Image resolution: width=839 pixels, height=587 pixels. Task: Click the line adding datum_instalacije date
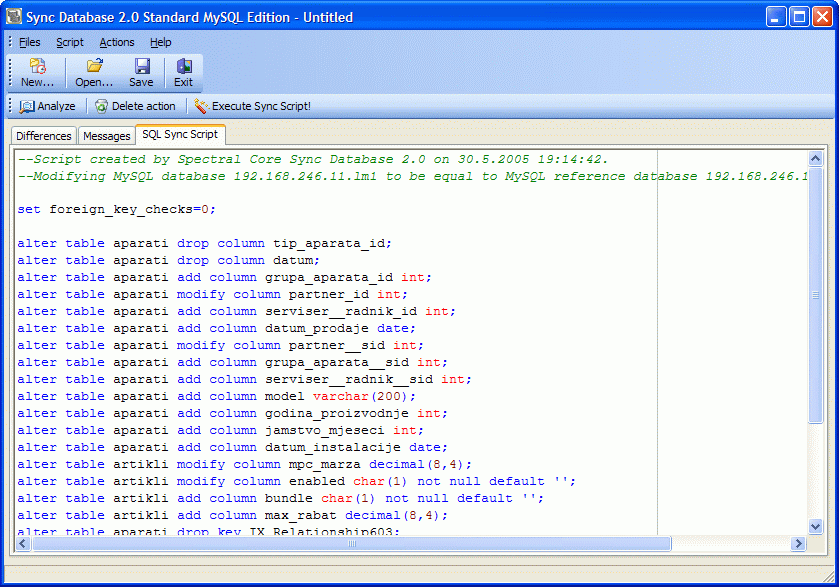click(232, 448)
